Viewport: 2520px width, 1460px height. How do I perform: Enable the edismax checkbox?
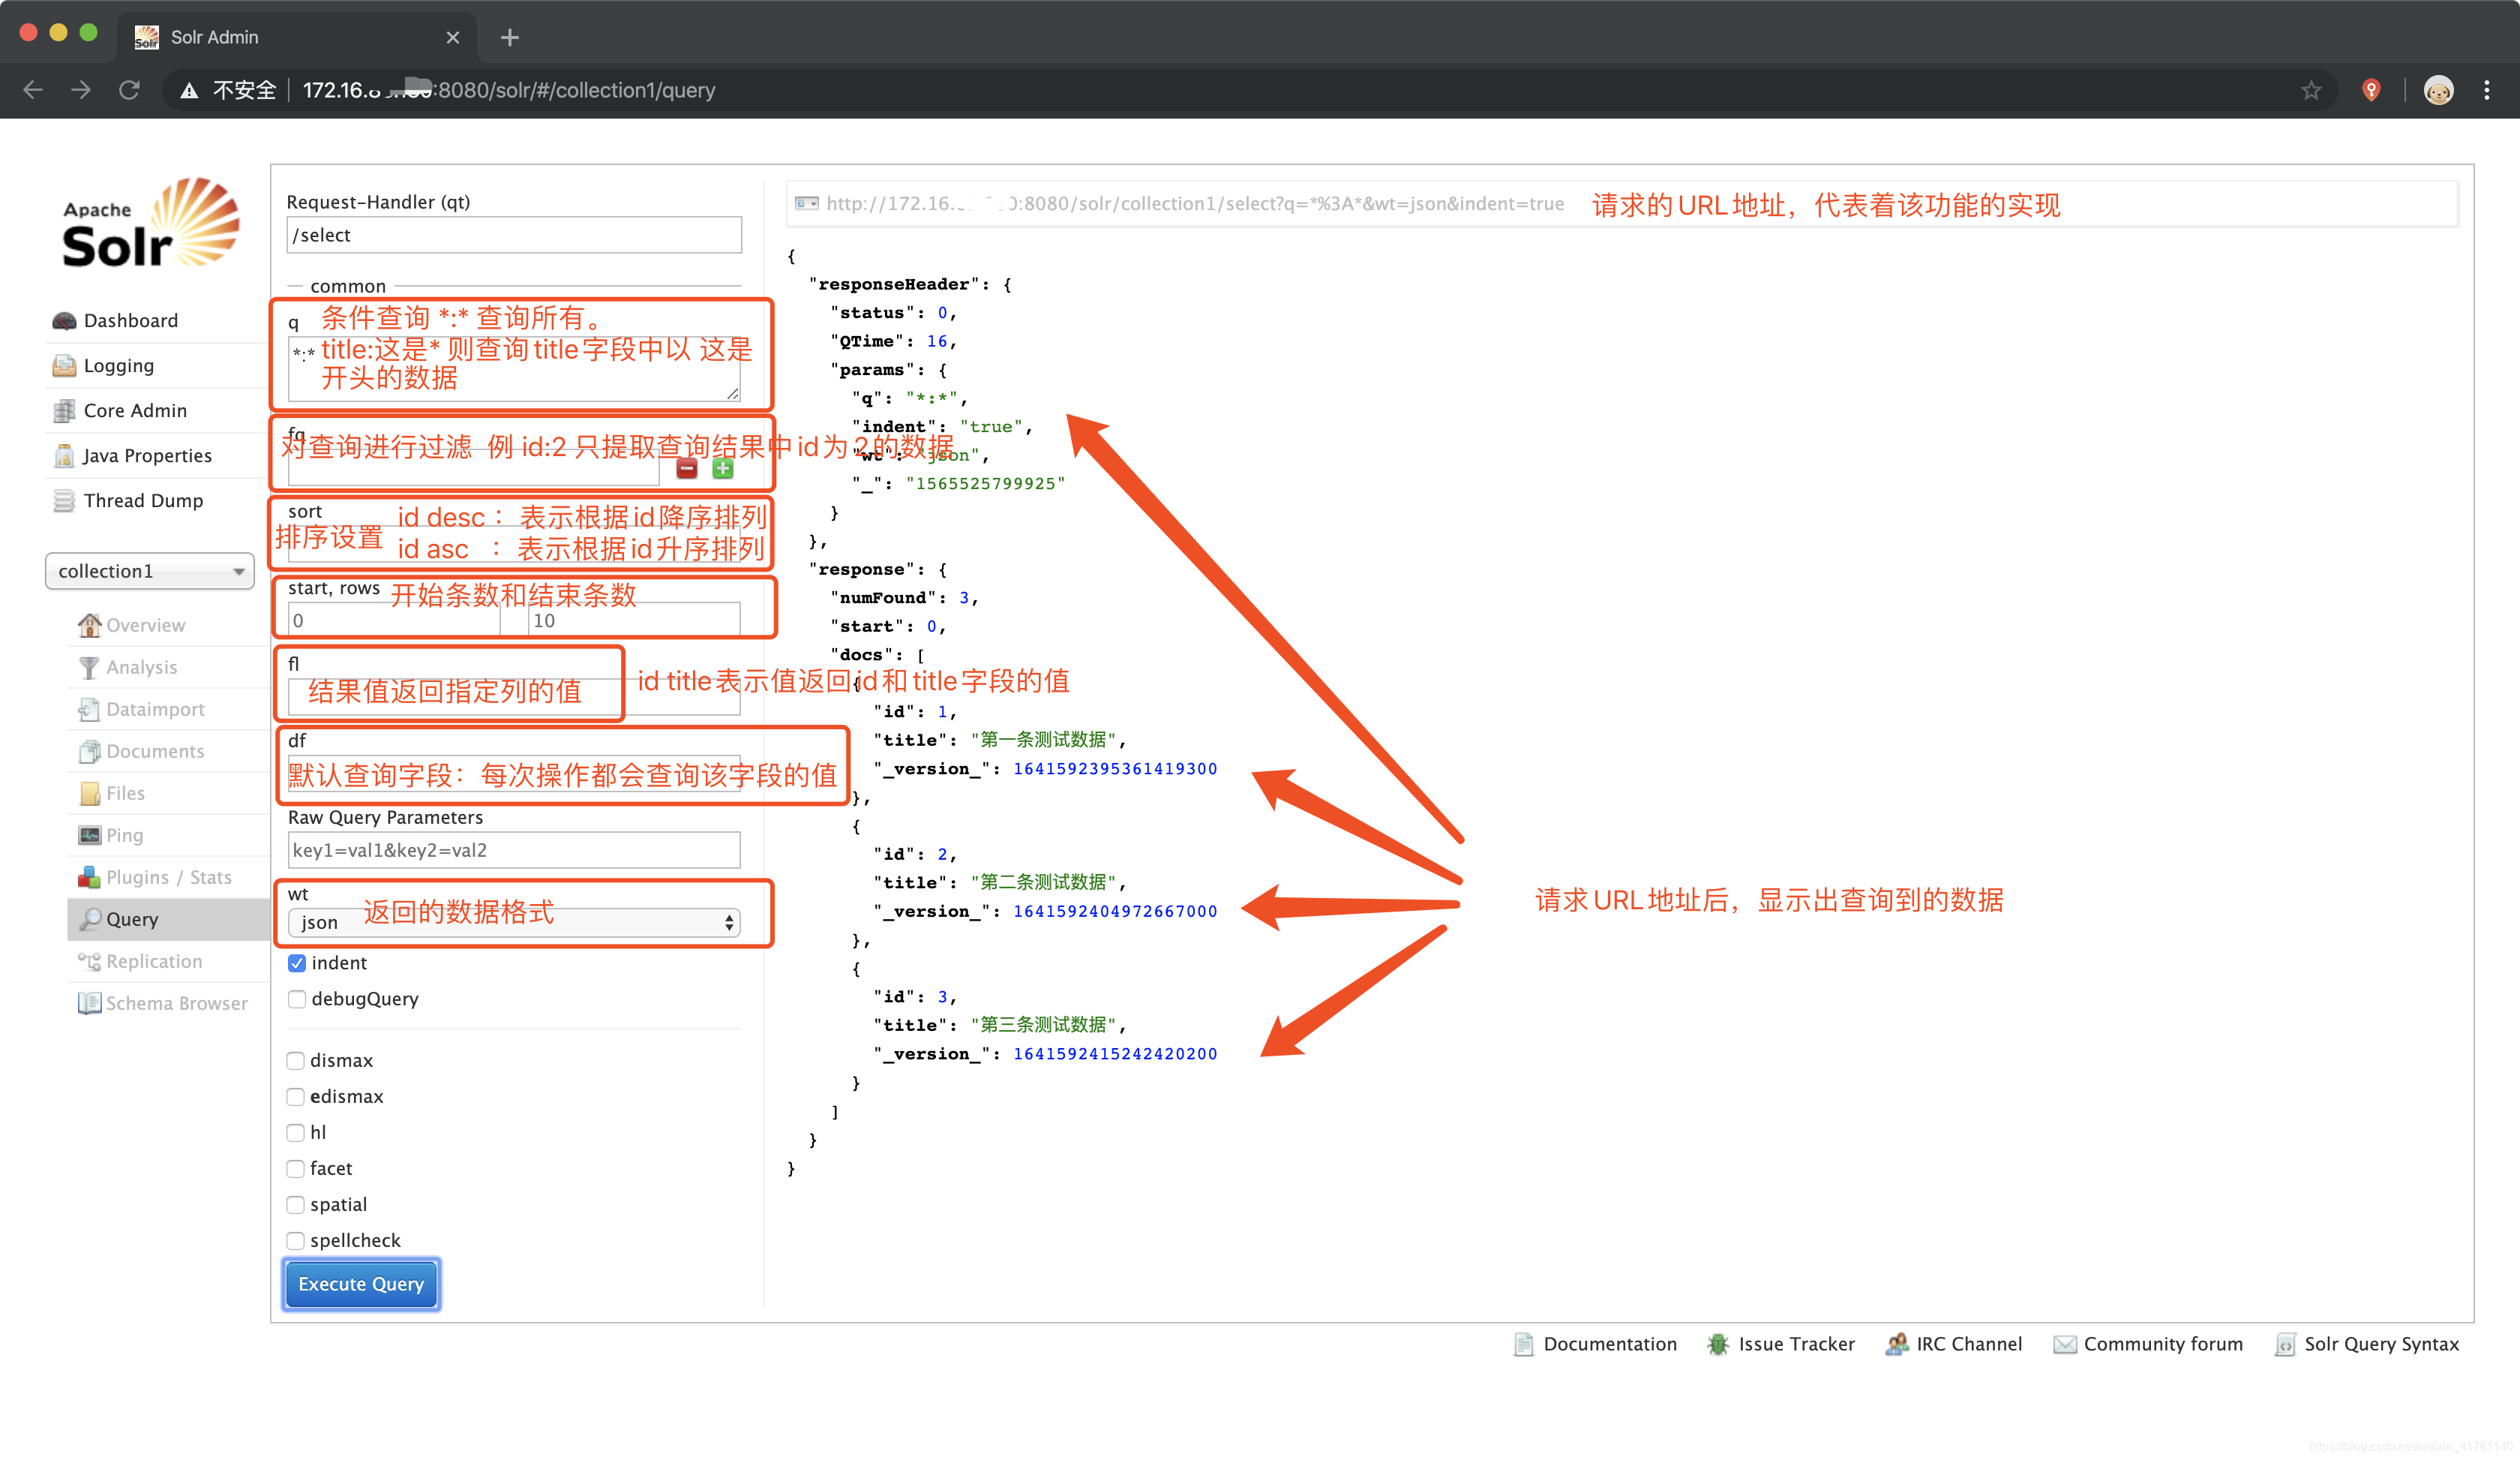point(296,1096)
